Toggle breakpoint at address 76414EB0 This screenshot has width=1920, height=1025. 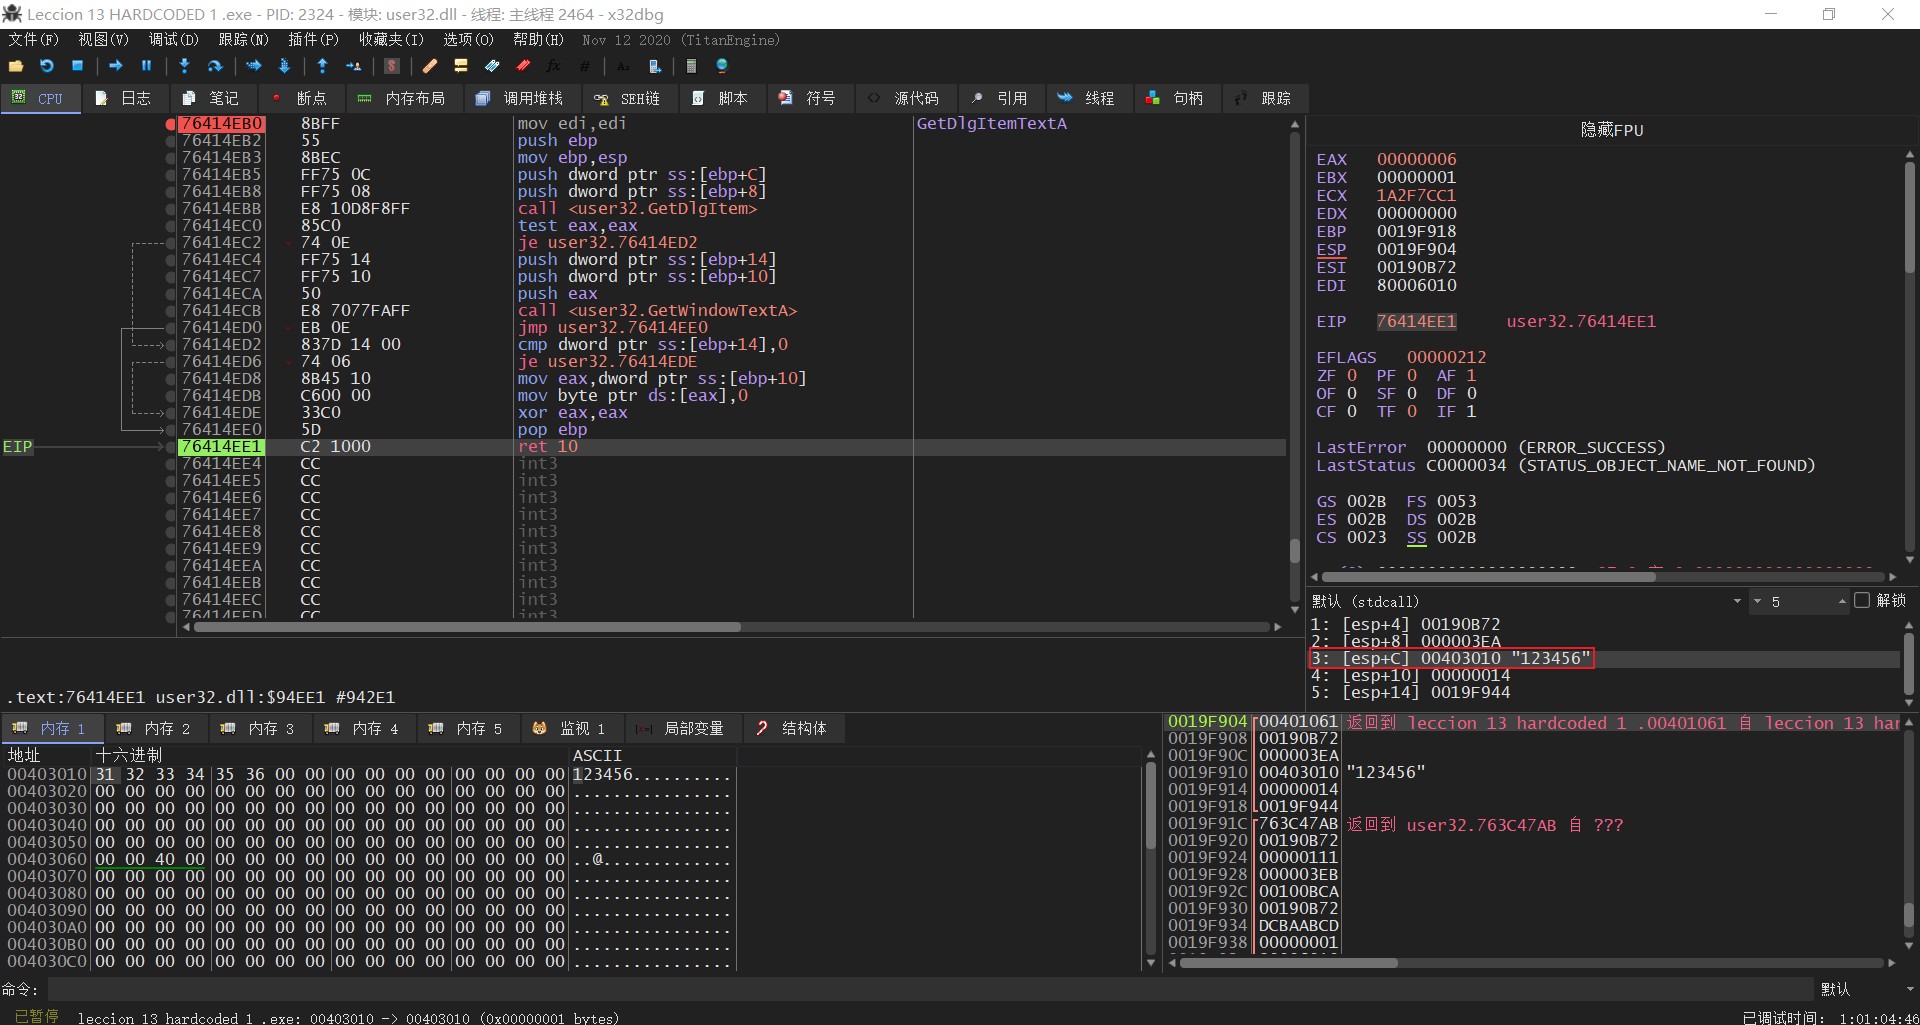[171, 124]
